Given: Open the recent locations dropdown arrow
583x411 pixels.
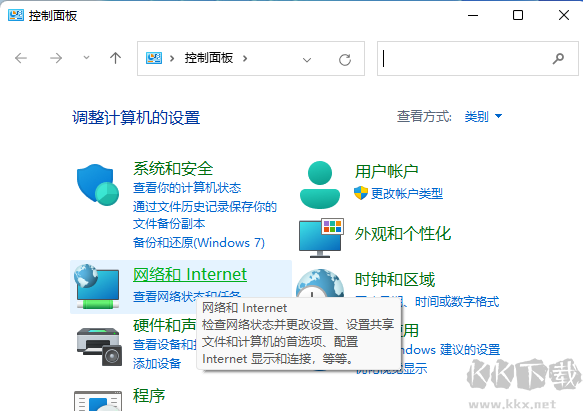Looking at the screenshot, I should click(86, 58).
